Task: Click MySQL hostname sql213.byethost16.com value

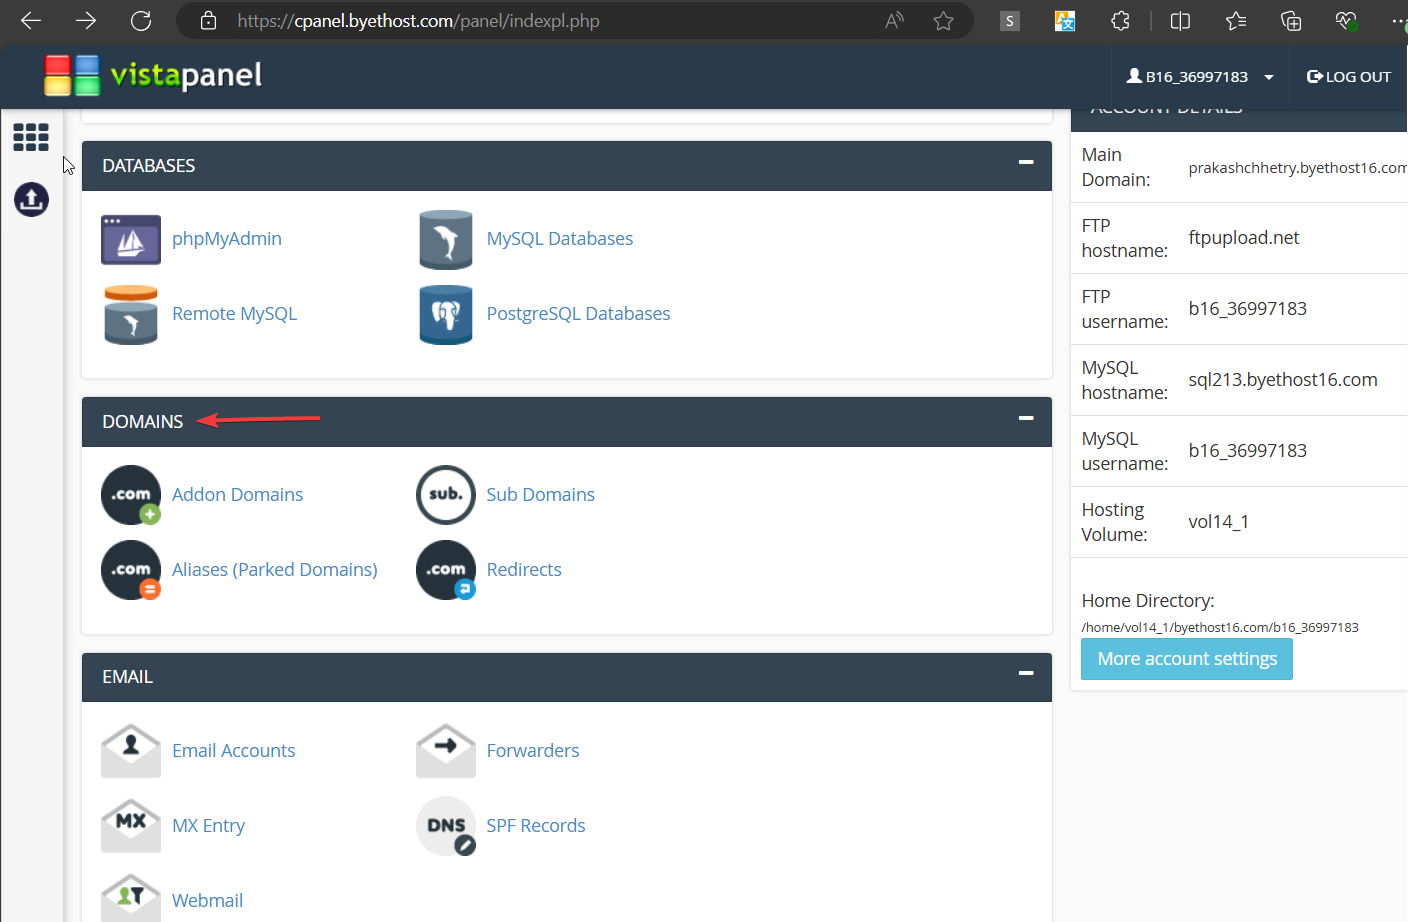Action: point(1283,380)
